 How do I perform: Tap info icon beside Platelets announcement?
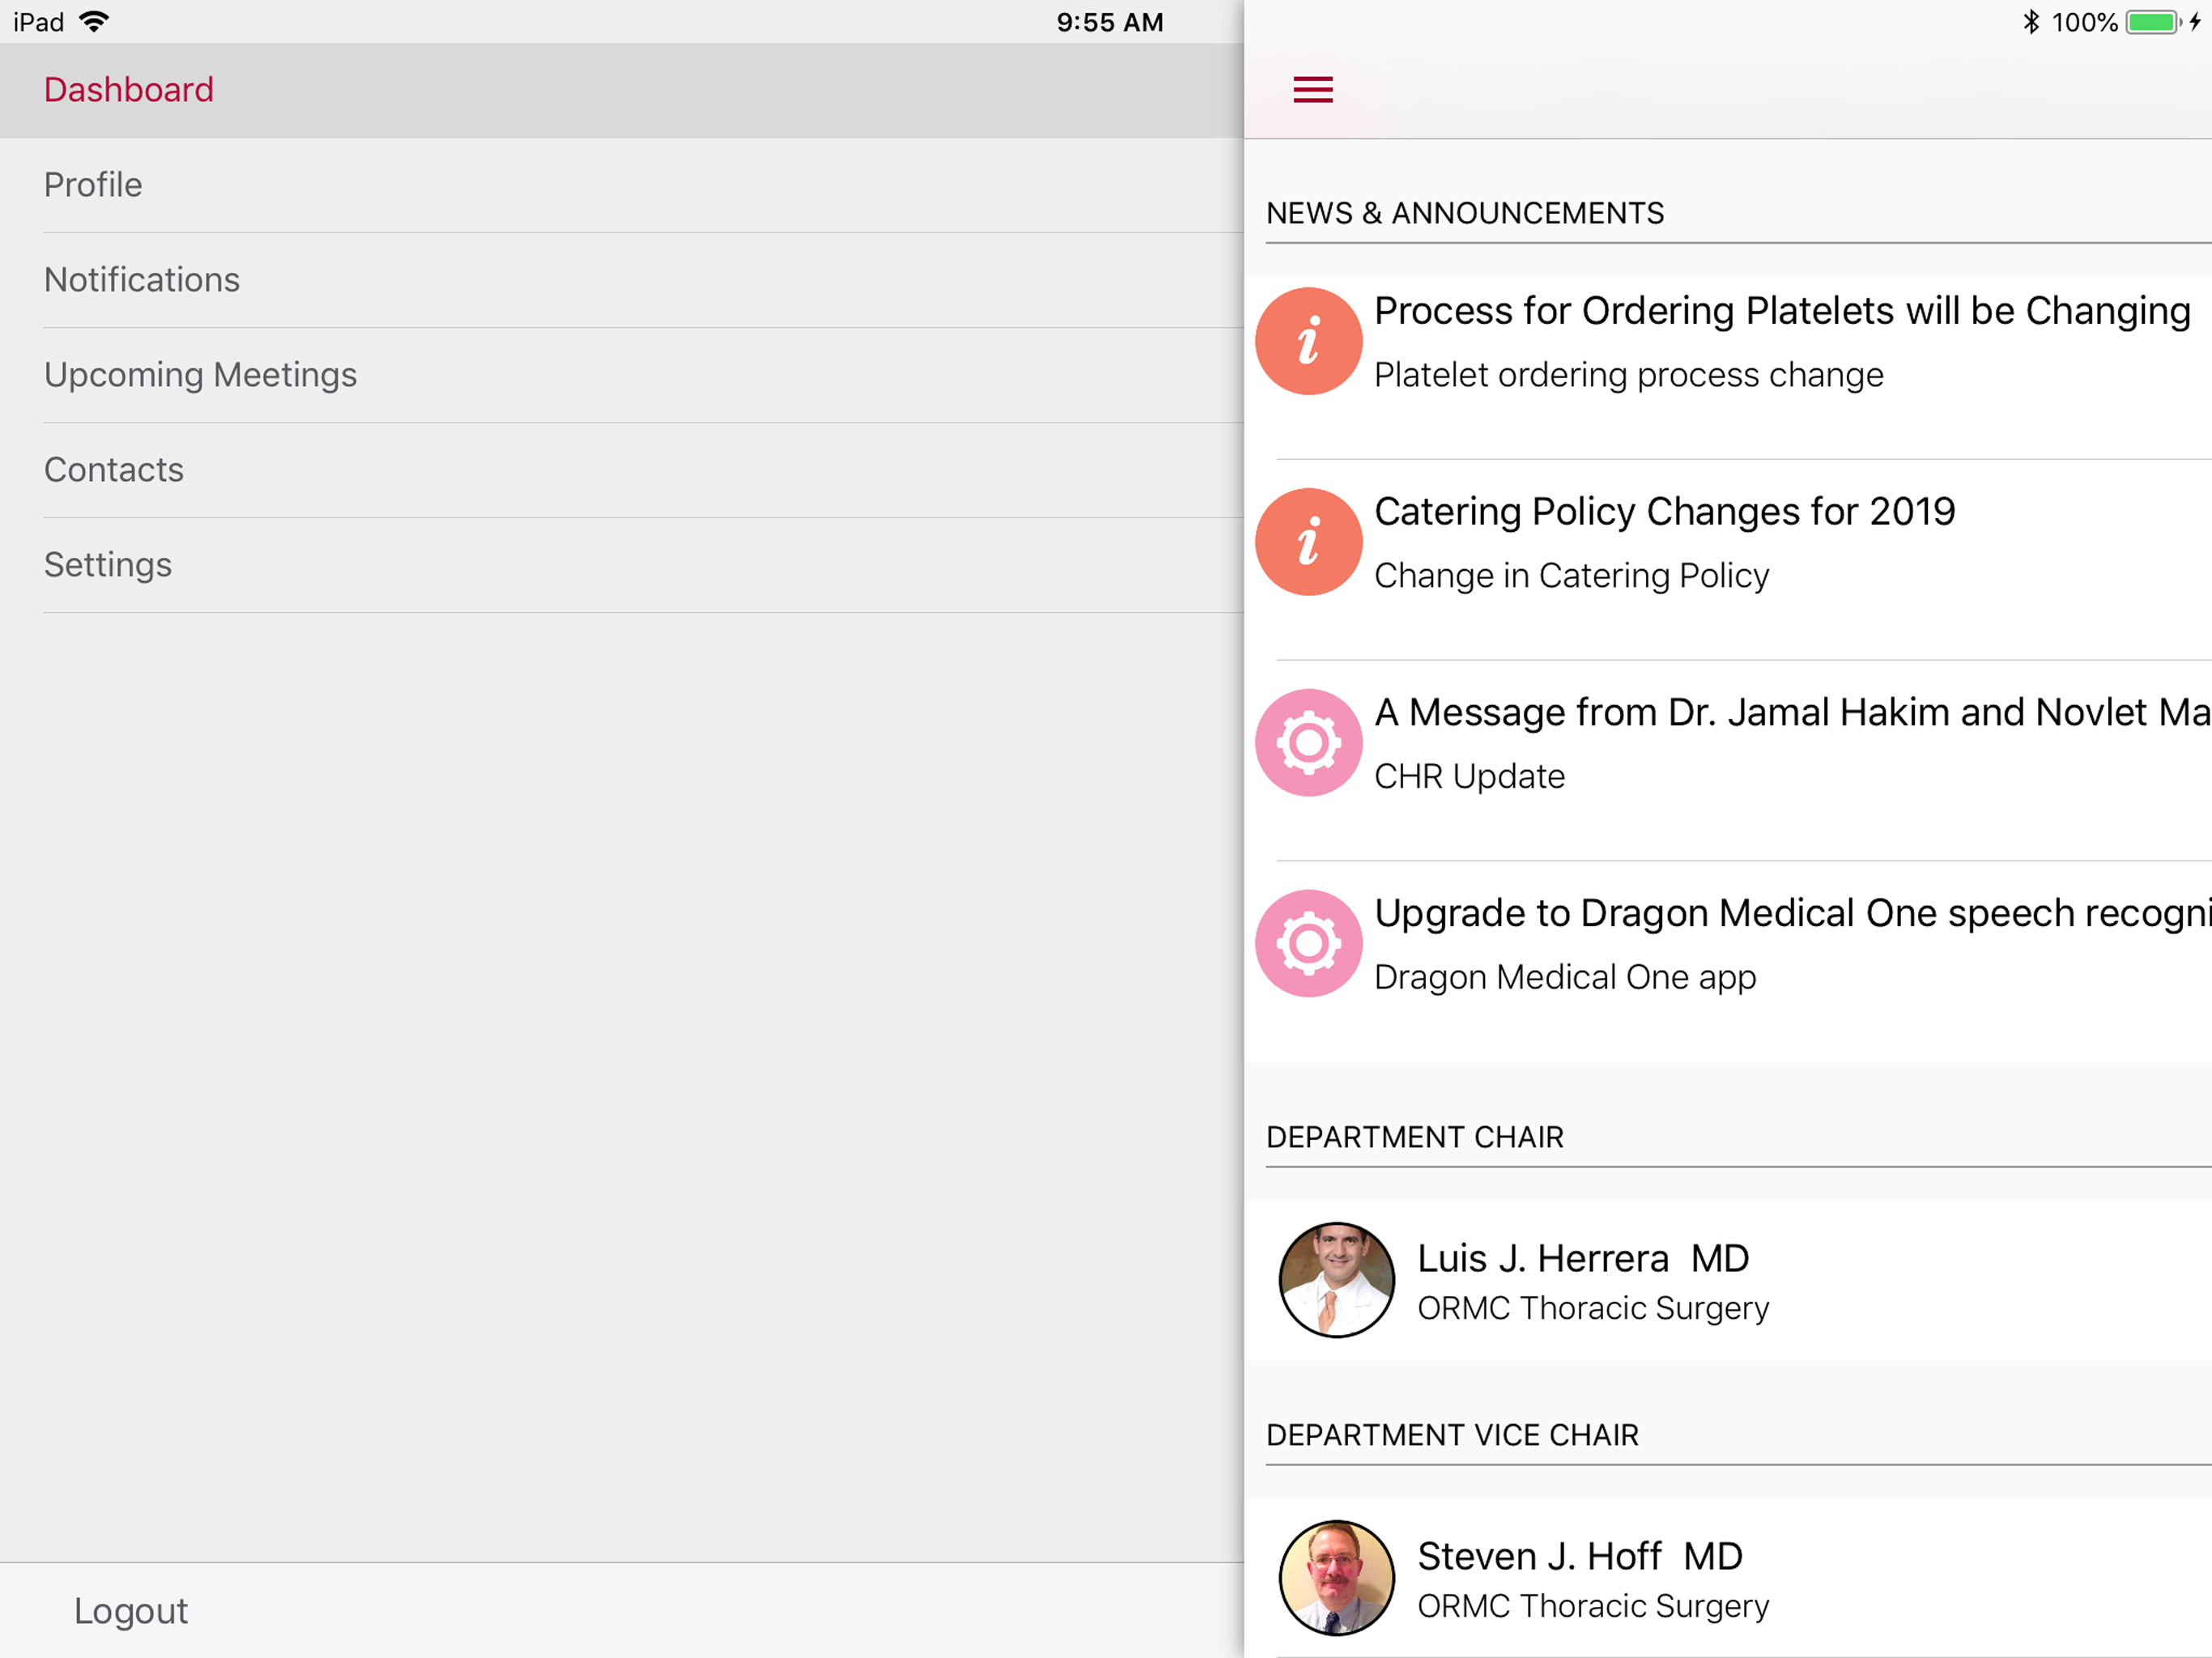tap(1308, 341)
